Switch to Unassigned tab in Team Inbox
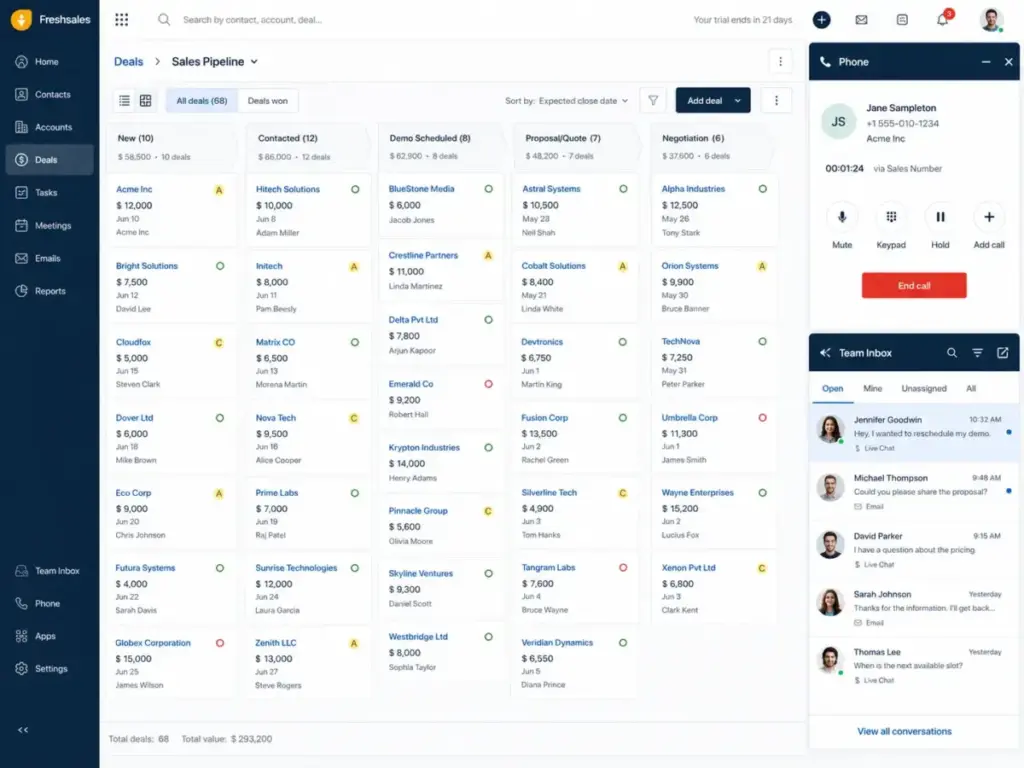The image size is (1024, 768). (923, 388)
